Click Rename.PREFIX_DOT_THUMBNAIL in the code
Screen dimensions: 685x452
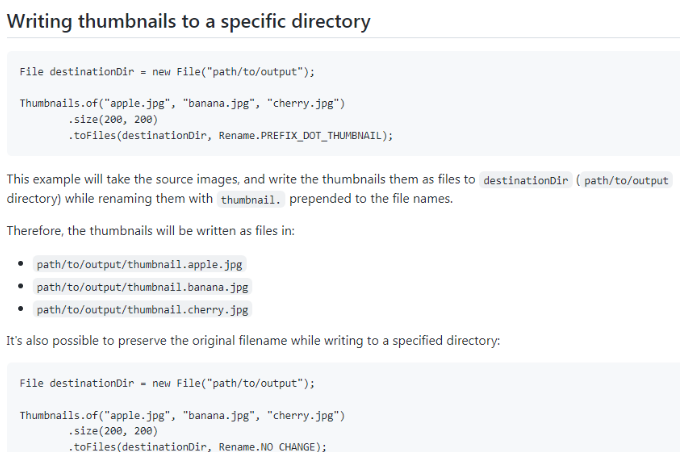pyautogui.click(x=322, y=135)
